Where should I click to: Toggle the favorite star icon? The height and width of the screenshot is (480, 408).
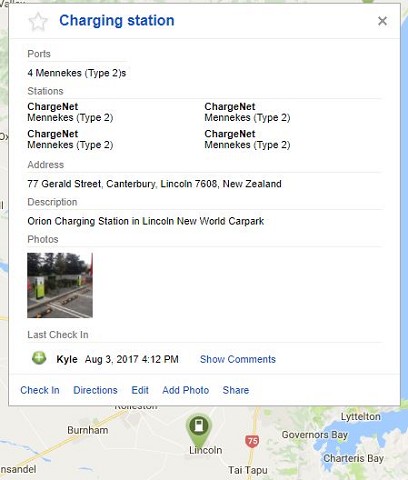pyautogui.click(x=38, y=21)
